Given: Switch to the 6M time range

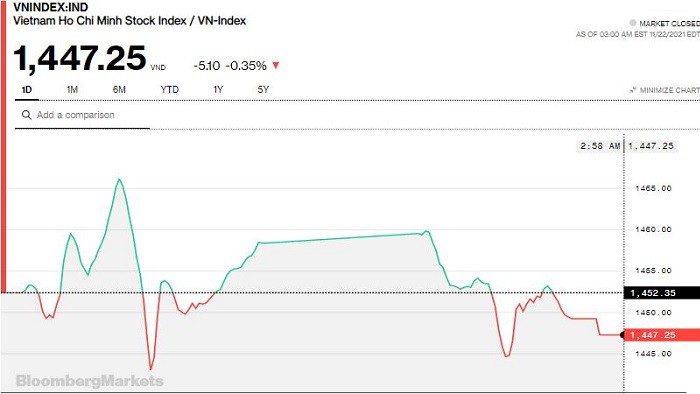Looking at the screenshot, I should pos(119,90).
